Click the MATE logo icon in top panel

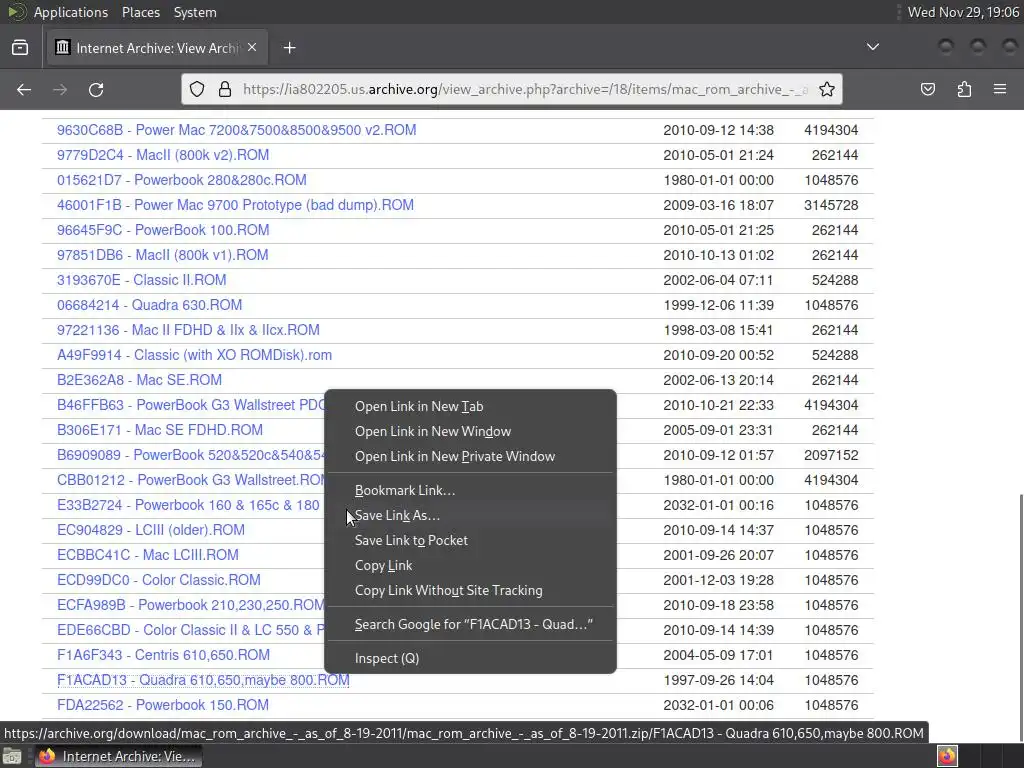(x=16, y=12)
